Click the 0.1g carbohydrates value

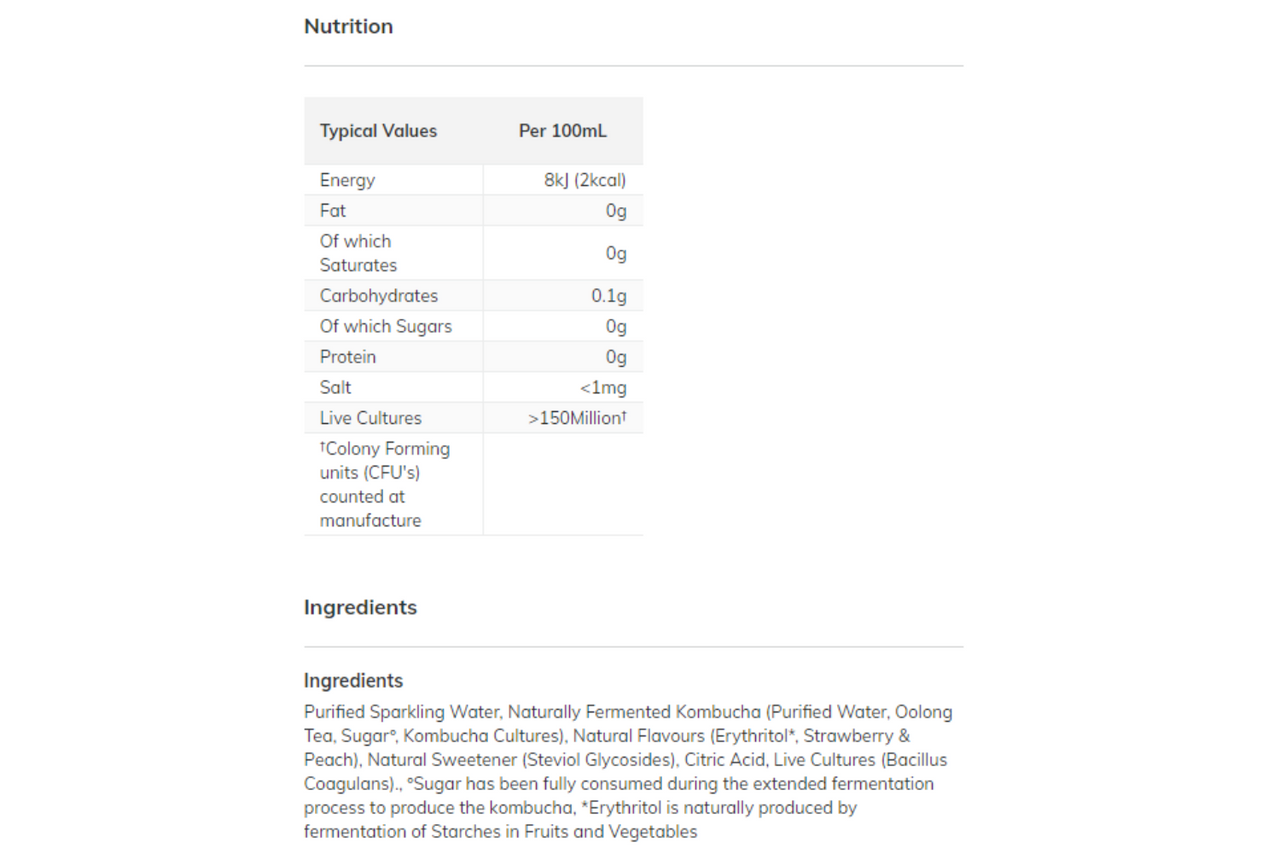pyautogui.click(x=609, y=296)
